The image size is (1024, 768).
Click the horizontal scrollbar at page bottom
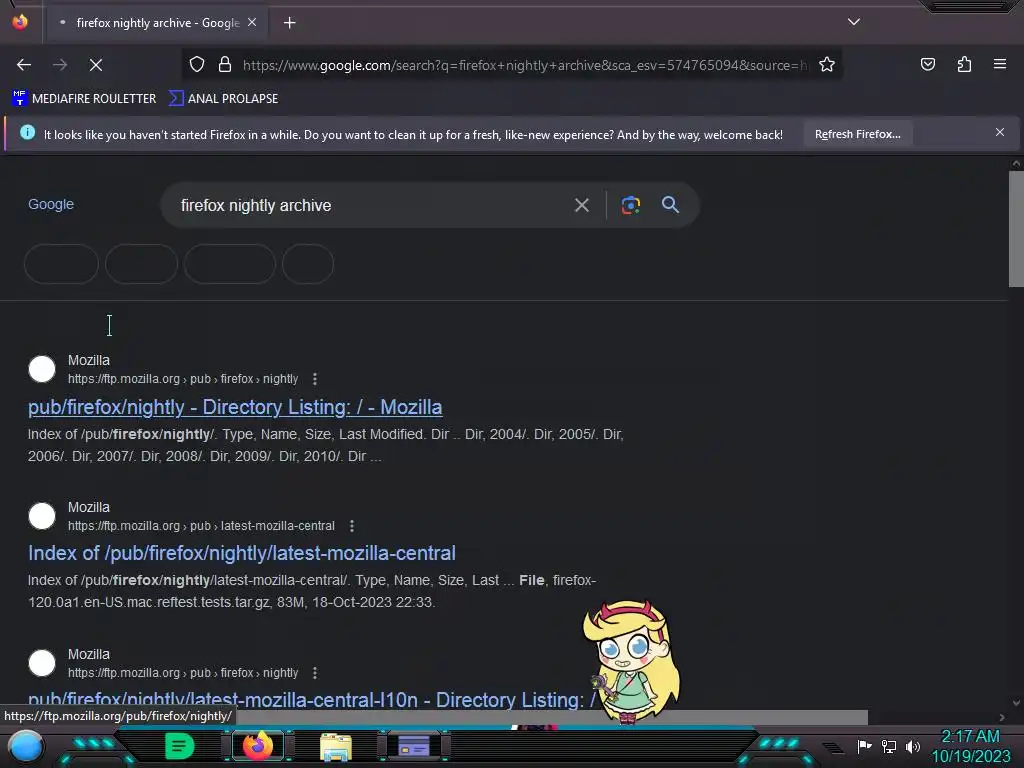[x=552, y=717]
